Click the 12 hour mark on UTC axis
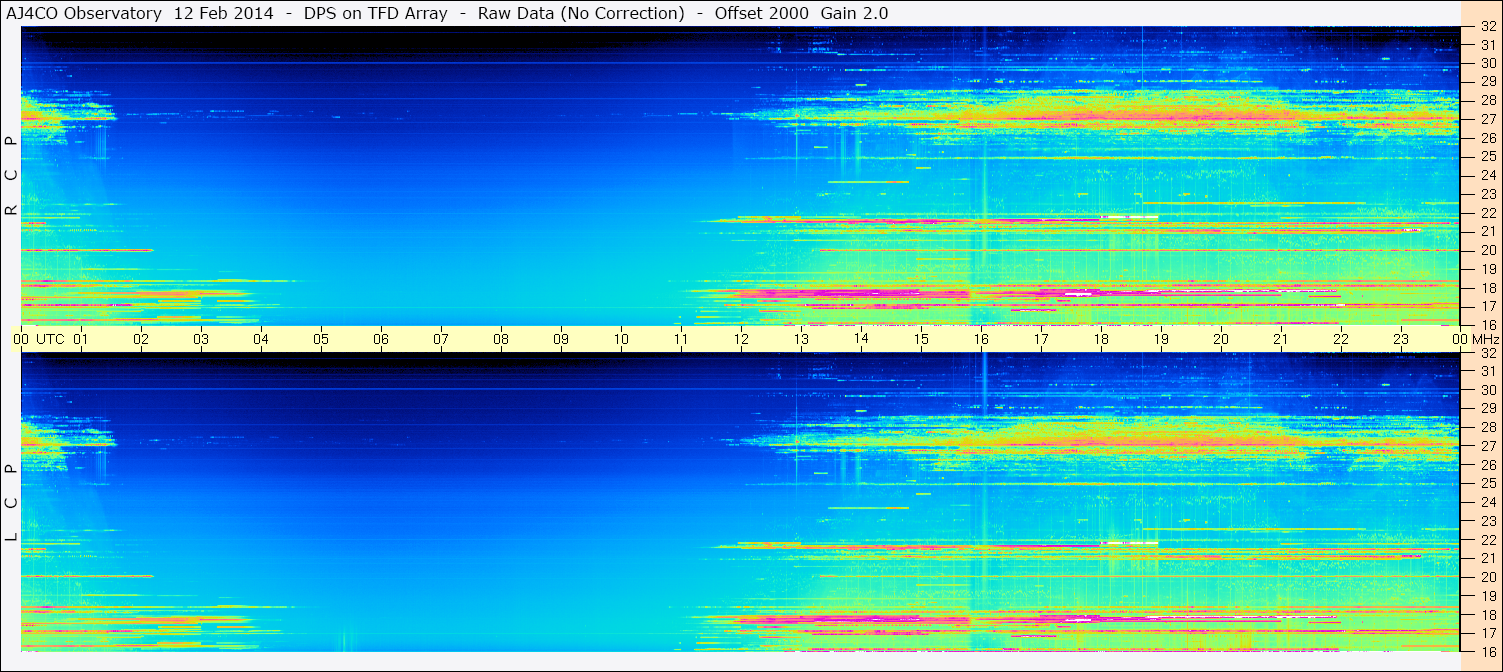The image size is (1503, 672). pyautogui.click(x=741, y=339)
